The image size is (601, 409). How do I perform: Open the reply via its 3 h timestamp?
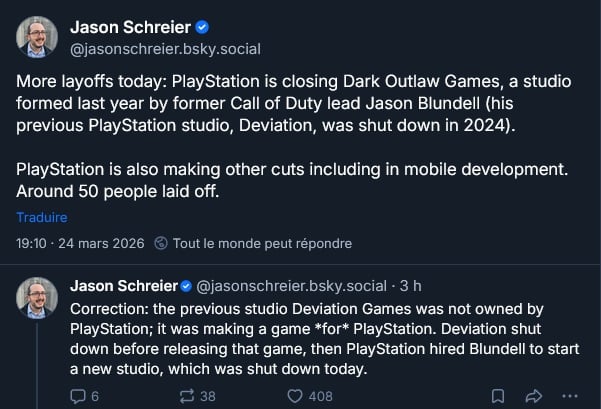[411, 288]
